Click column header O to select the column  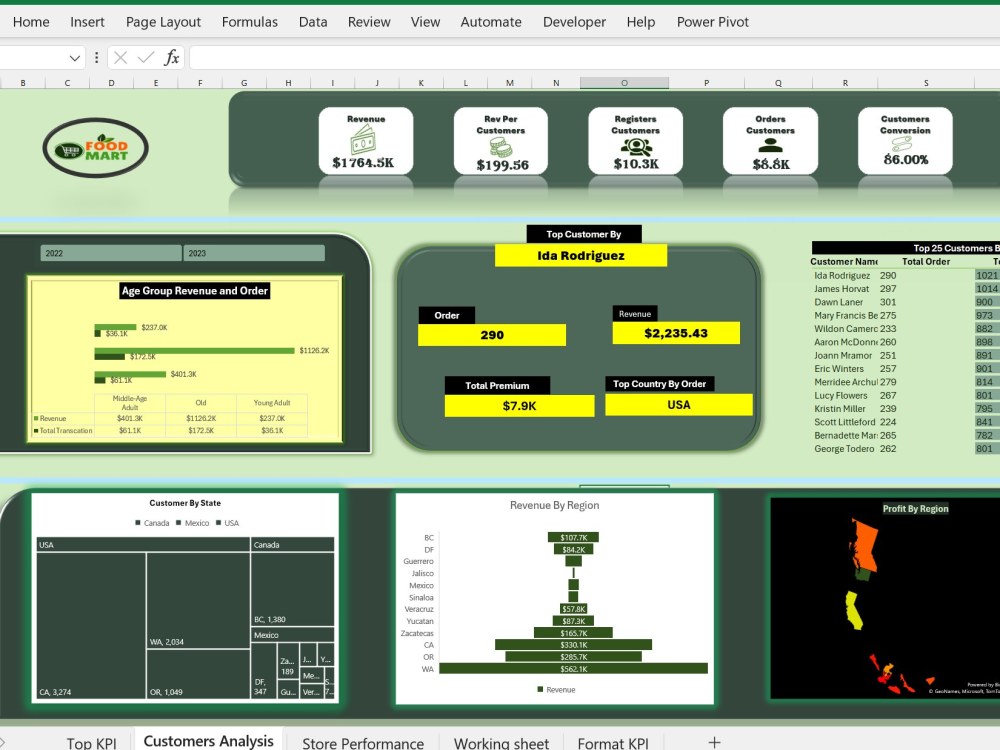(624, 83)
